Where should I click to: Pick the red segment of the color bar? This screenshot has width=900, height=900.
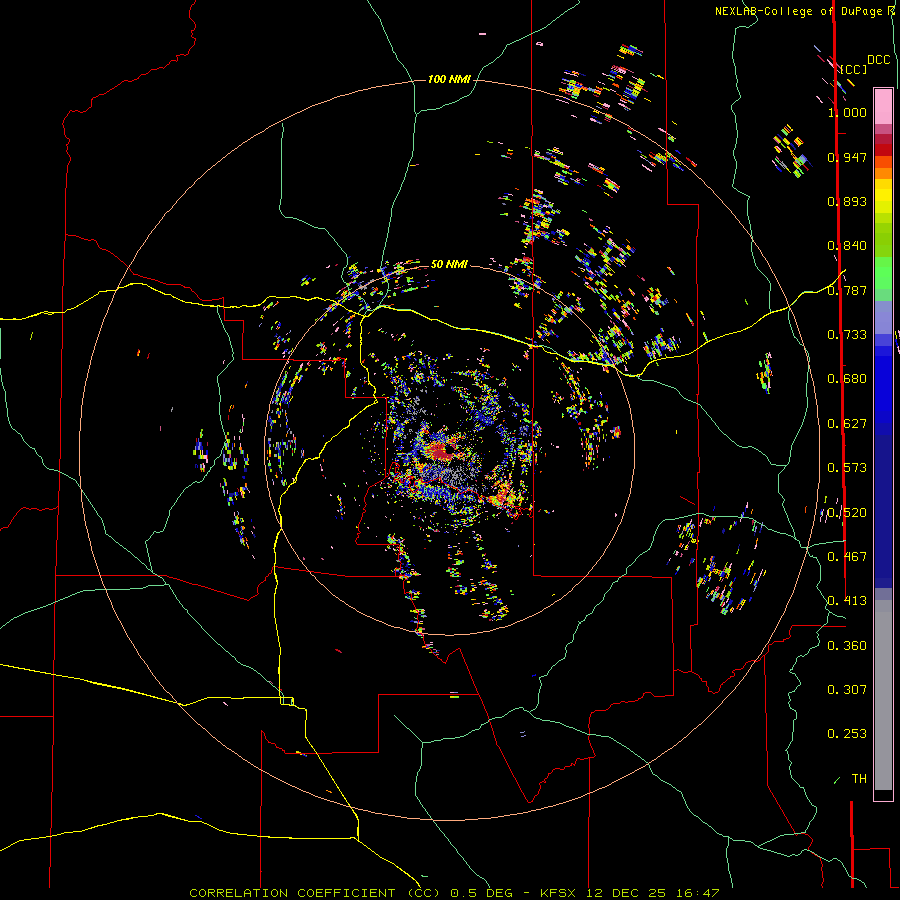(883, 150)
